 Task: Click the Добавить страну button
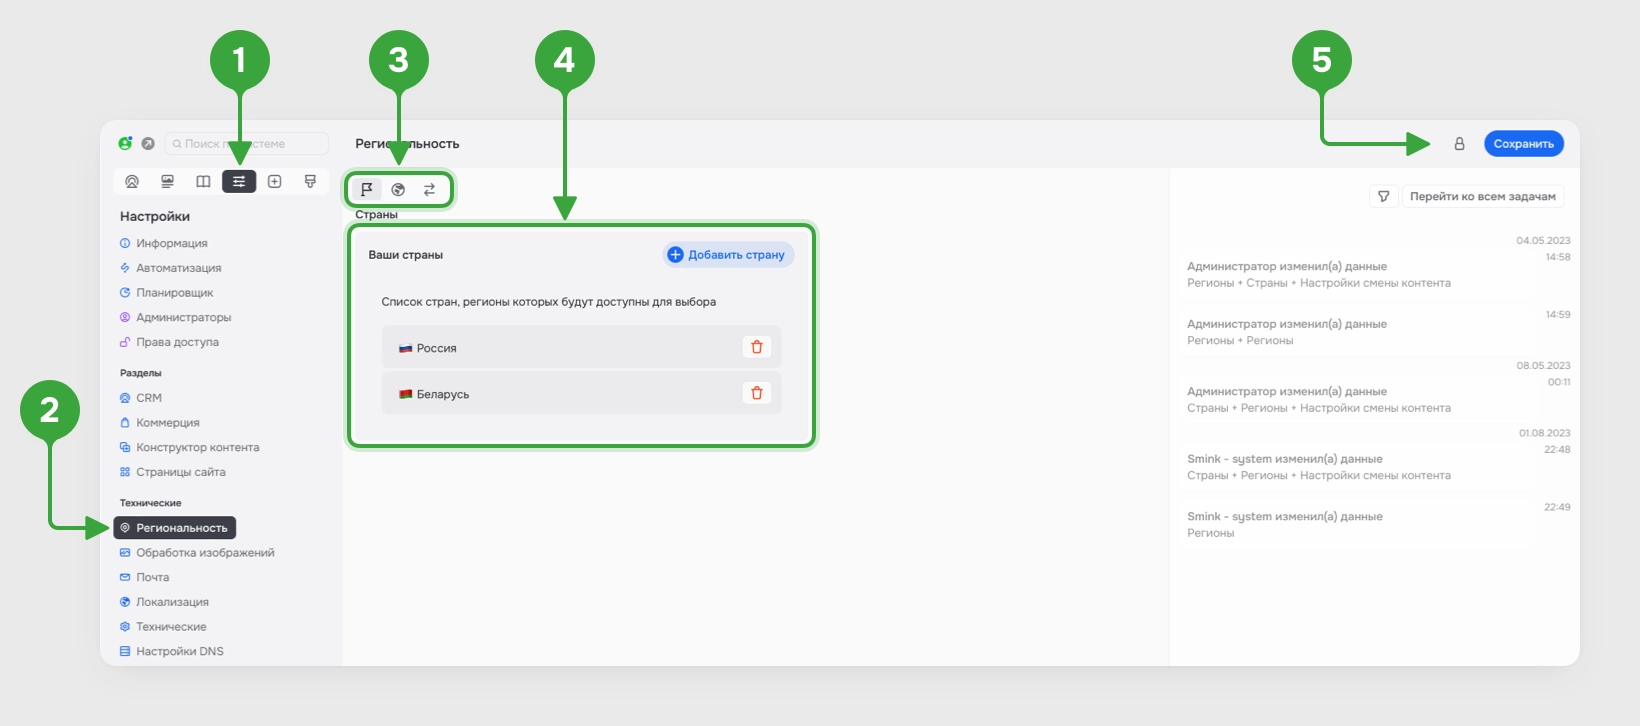click(727, 255)
